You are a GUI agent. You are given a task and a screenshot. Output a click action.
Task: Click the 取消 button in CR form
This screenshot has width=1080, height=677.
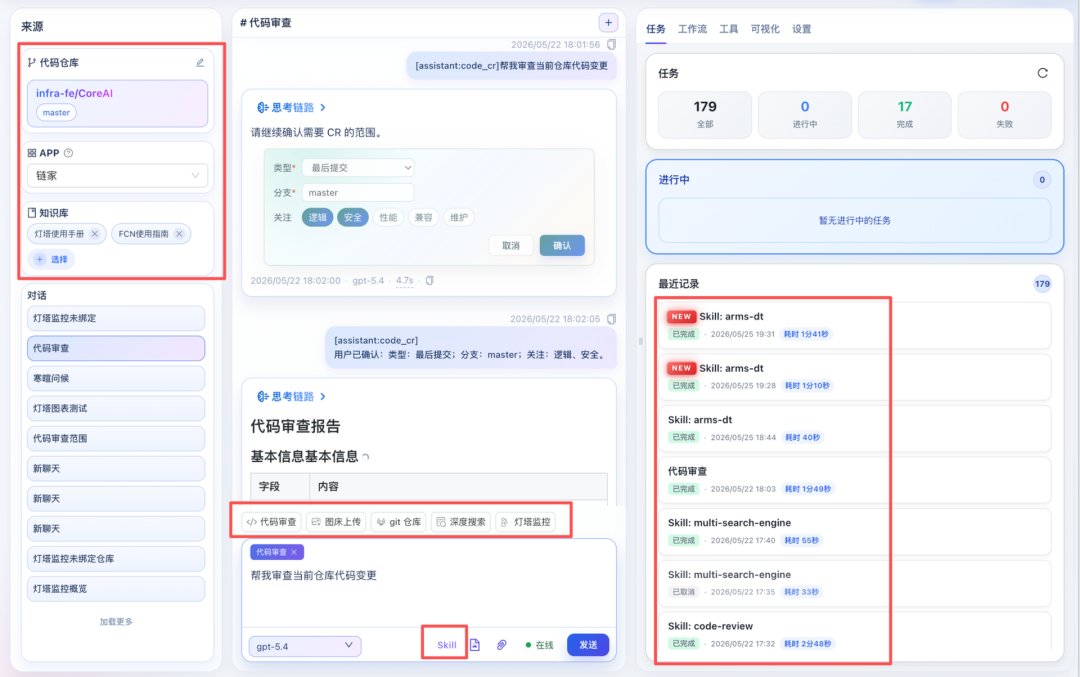[511, 246]
